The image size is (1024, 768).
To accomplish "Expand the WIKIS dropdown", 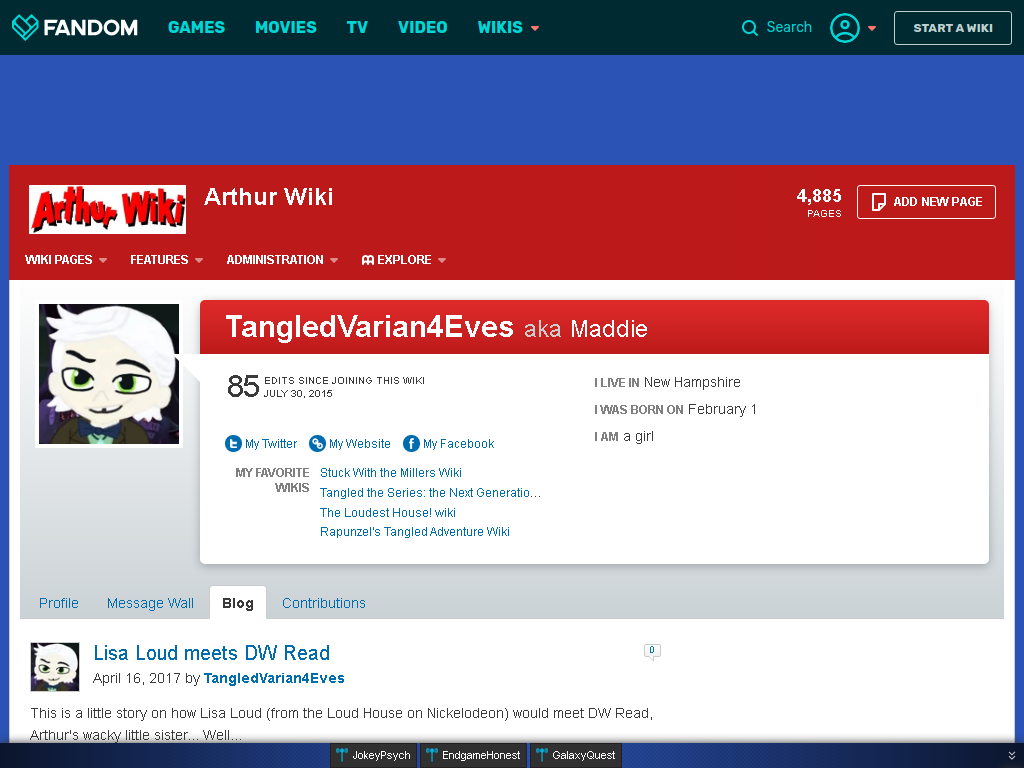I will [x=508, y=27].
